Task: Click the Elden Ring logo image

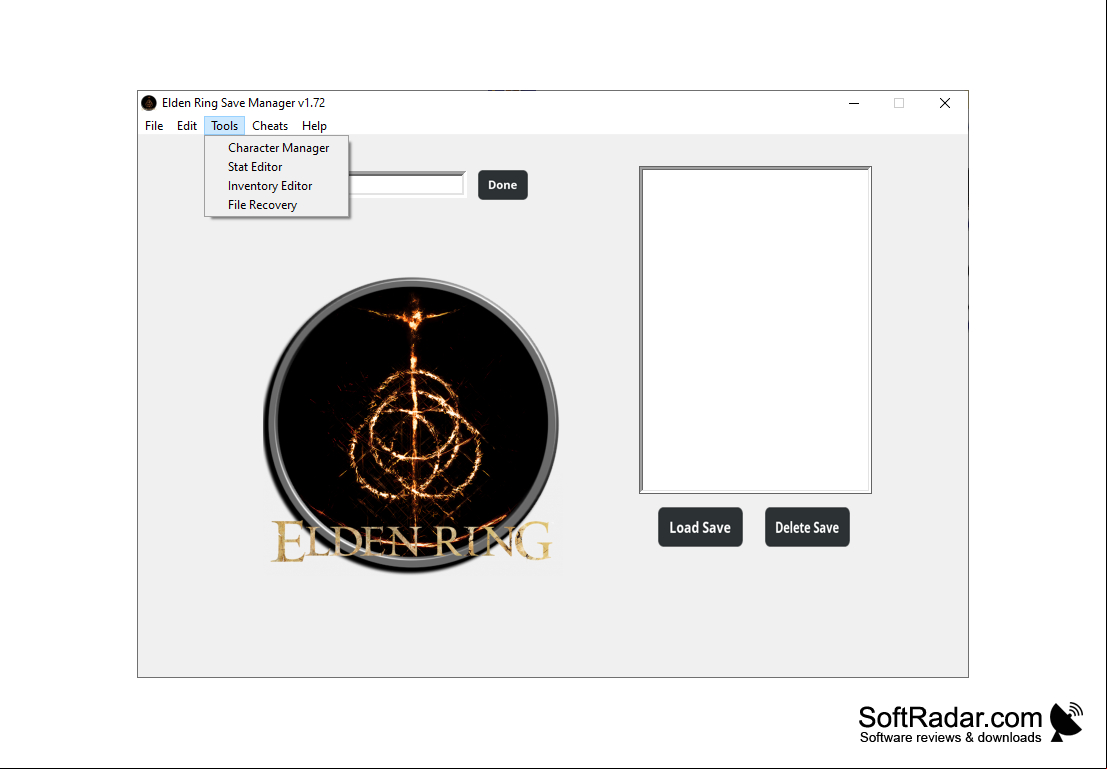Action: (411, 424)
